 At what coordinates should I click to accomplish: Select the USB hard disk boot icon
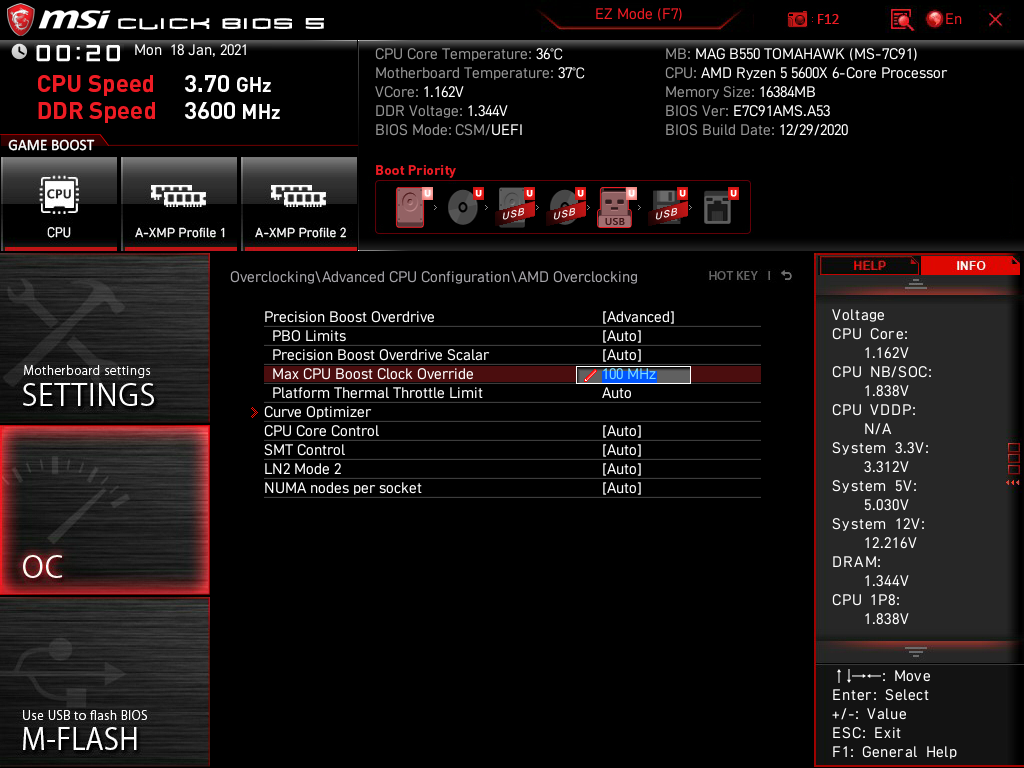515,207
